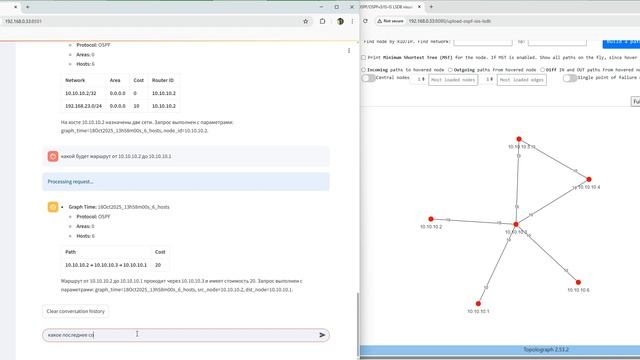Reload the Topolograph page
The image size is (640, 360).
pos(365,21)
